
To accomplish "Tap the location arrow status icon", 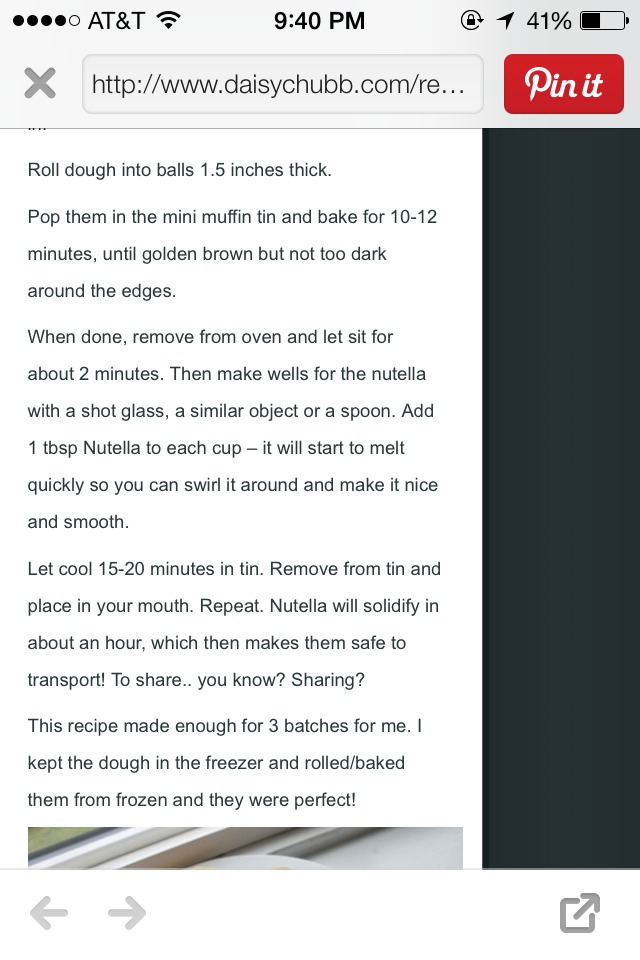I will click(x=505, y=21).
